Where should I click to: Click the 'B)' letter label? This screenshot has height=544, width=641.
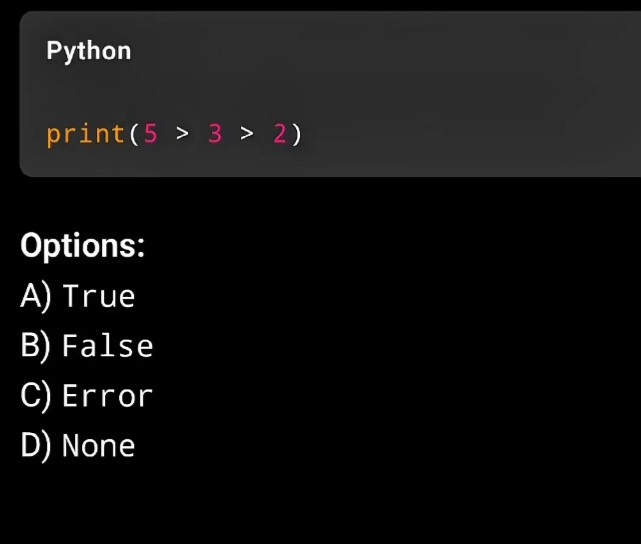pyautogui.click(x=36, y=346)
